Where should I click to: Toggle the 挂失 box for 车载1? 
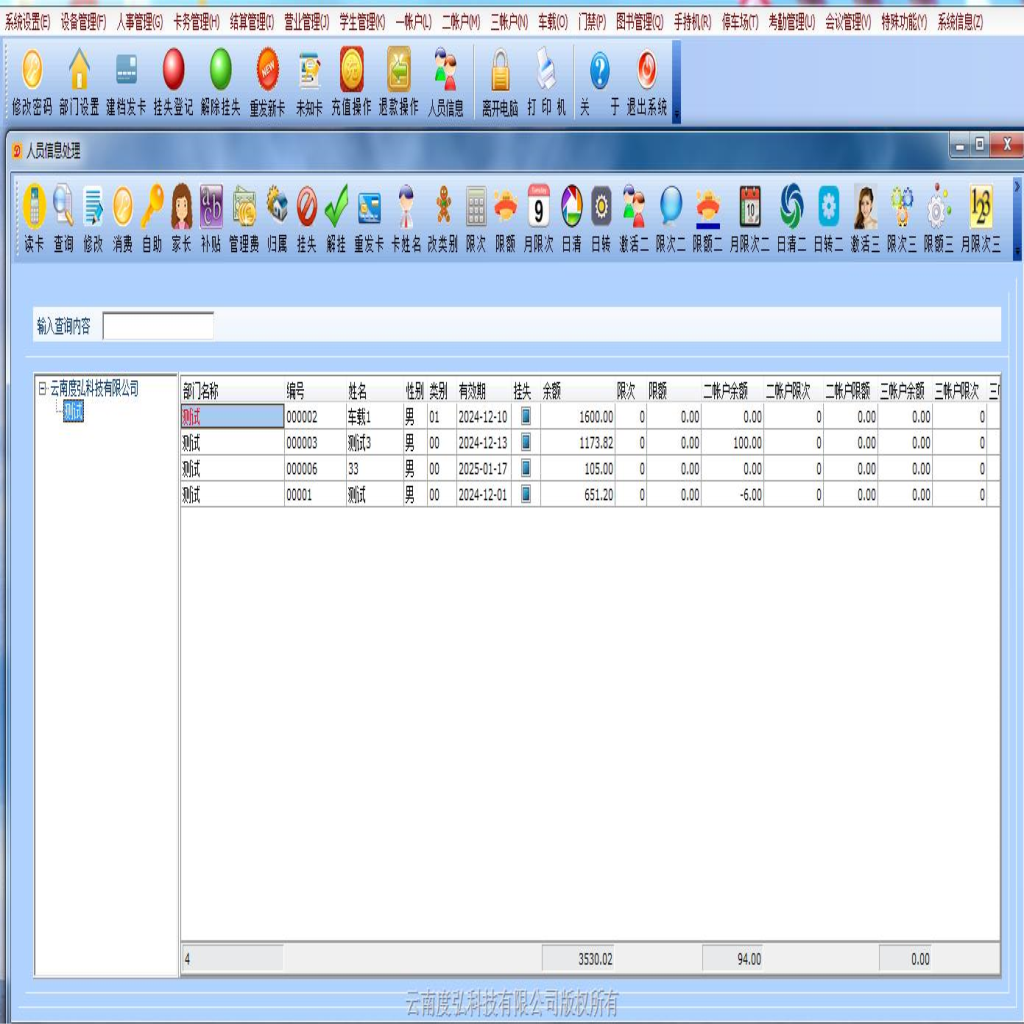pos(526,416)
